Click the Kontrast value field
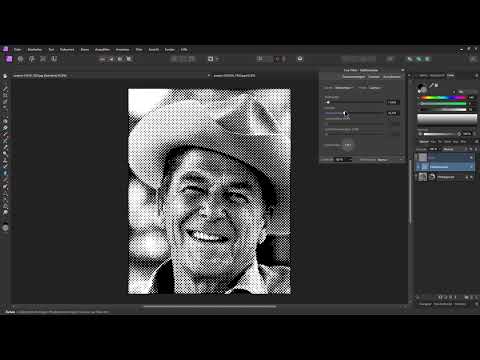The image size is (480, 360). [393, 113]
